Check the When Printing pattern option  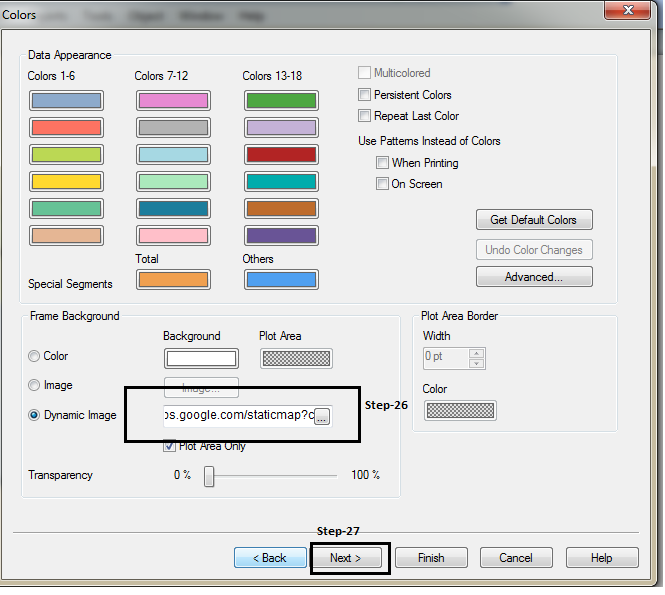382,163
